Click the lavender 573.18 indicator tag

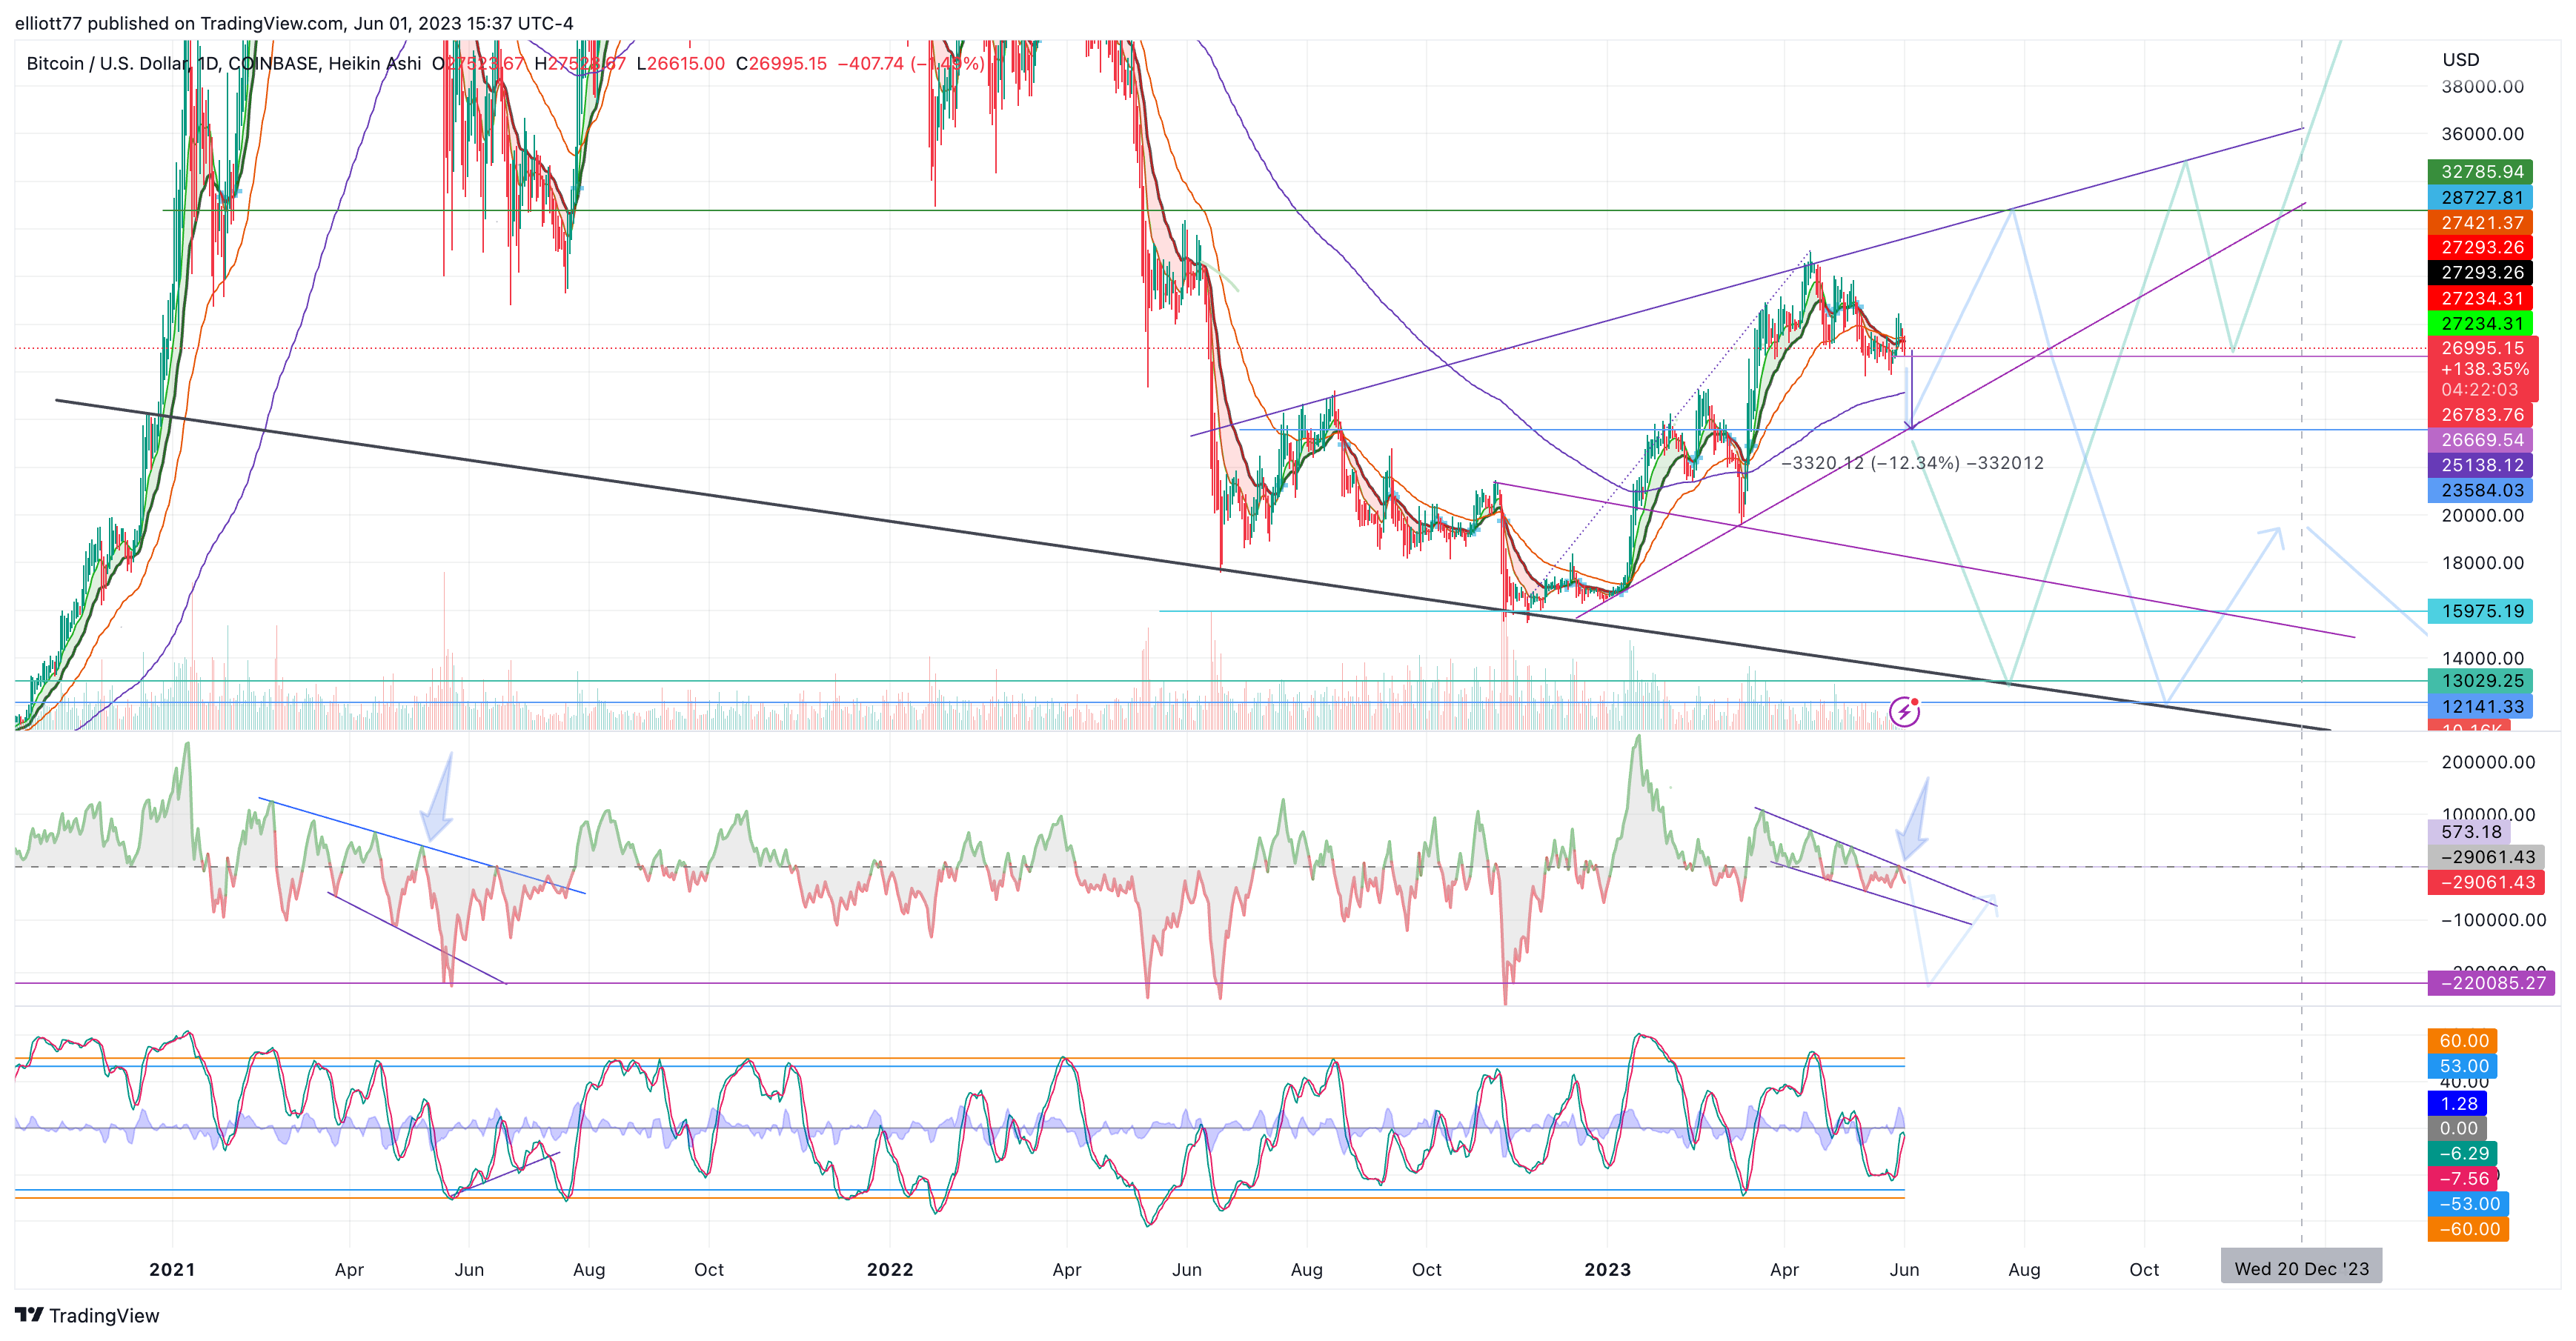point(2469,832)
